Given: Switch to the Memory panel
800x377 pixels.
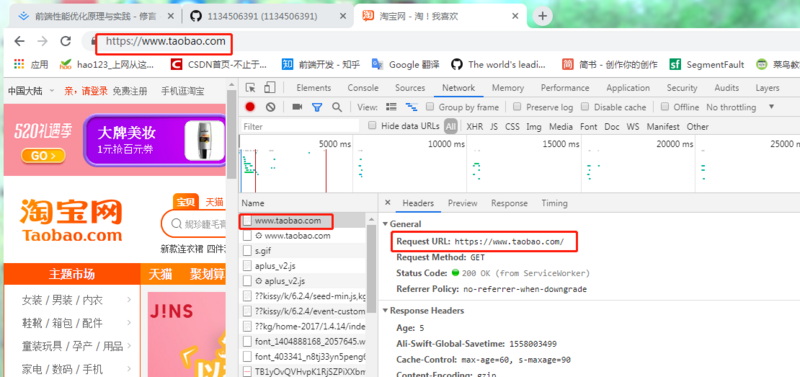Looking at the screenshot, I should click(508, 88).
